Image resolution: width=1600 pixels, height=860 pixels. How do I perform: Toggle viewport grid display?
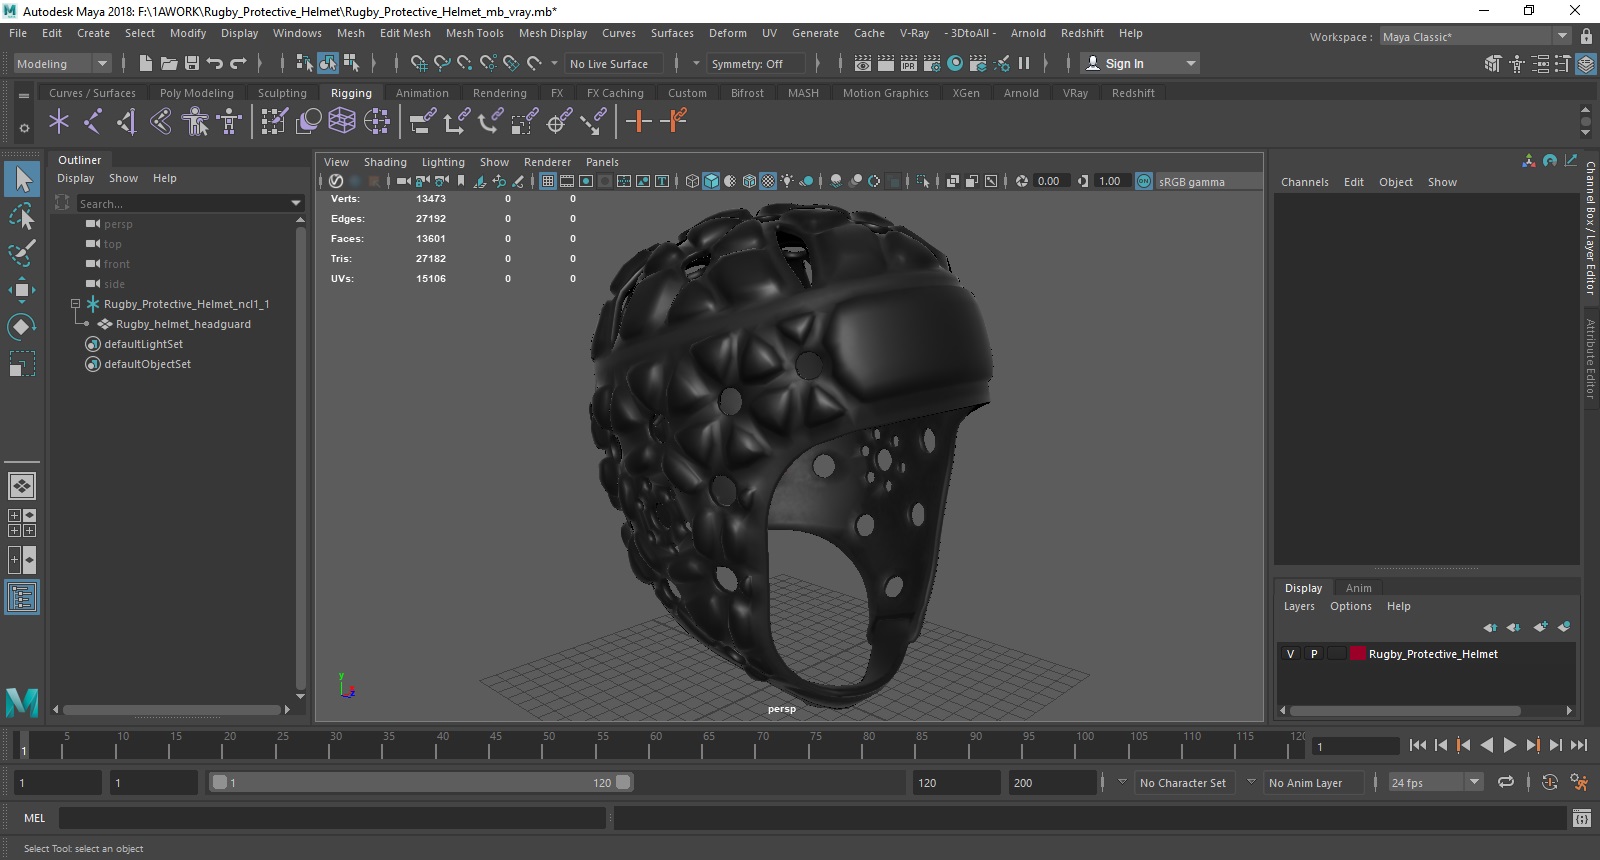548,181
